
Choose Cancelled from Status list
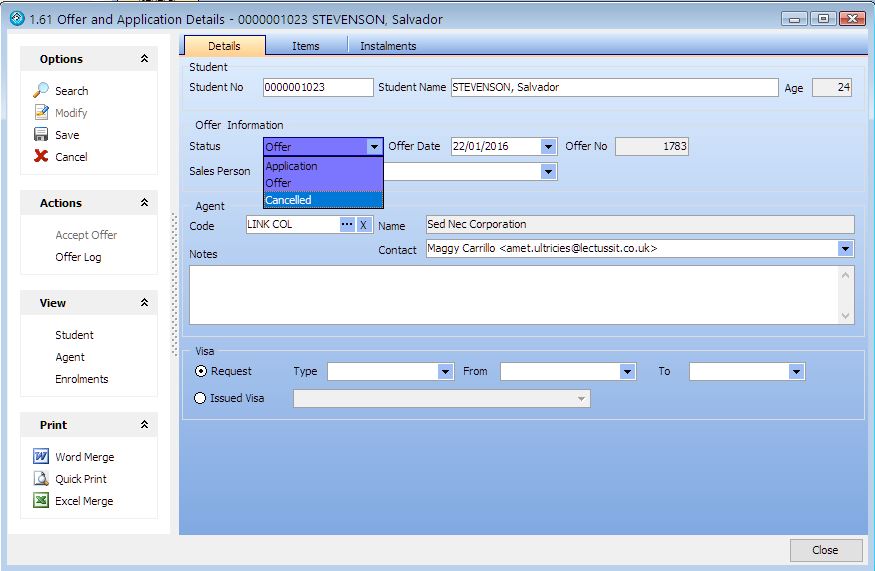(289, 200)
